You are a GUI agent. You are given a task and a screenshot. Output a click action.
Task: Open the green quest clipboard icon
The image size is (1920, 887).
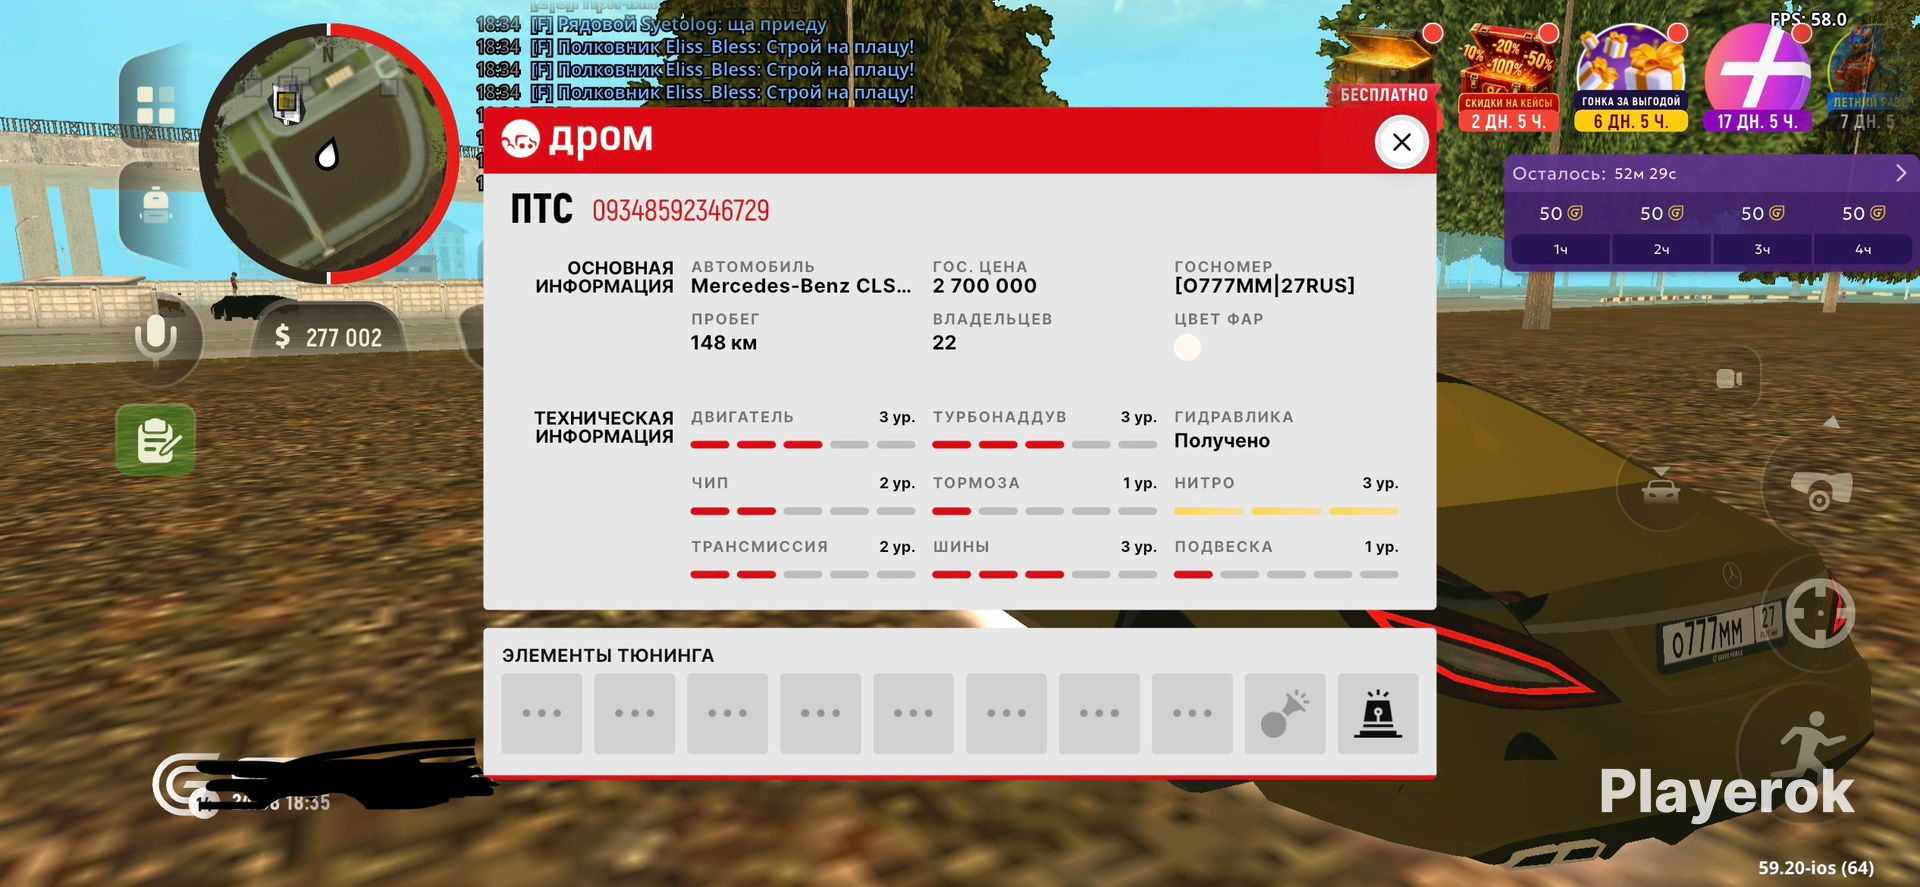(x=156, y=440)
